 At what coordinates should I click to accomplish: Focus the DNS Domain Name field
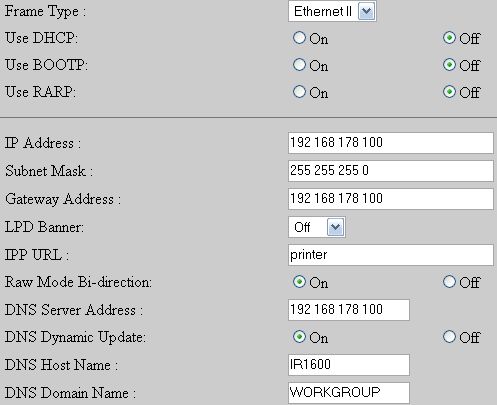349,393
